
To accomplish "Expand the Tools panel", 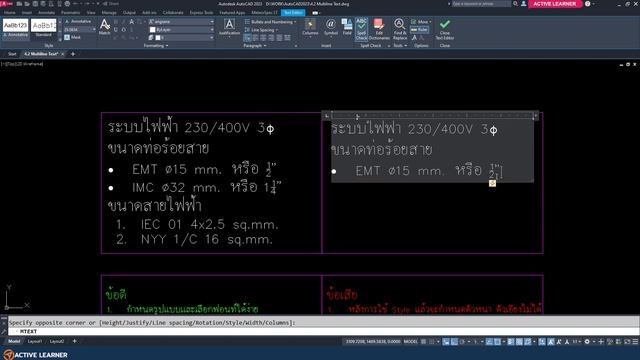I will coord(400,46).
